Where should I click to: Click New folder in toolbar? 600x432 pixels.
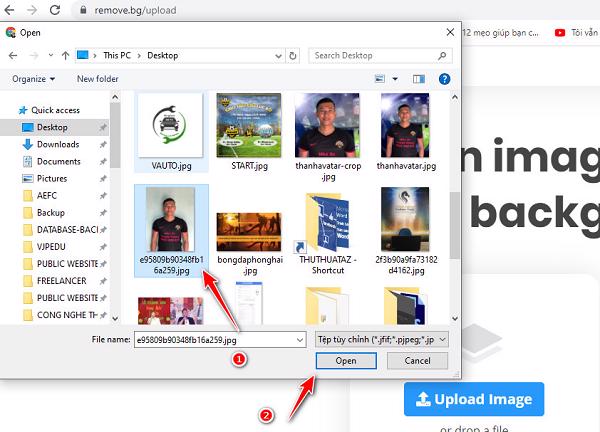(98, 78)
